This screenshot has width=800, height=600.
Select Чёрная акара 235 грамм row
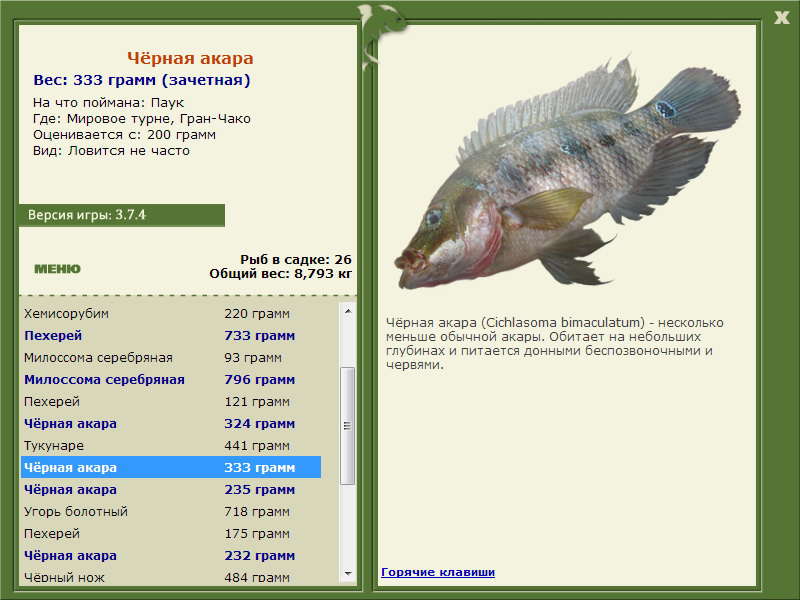171,489
